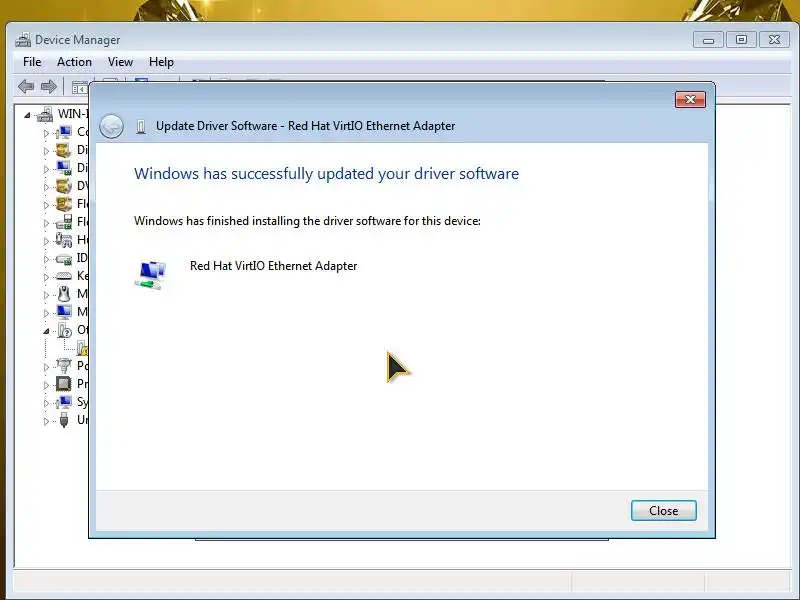The height and width of the screenshot is (600, 800).
Task: Click the Device Manager title bar icon
Action: [23, 40]
